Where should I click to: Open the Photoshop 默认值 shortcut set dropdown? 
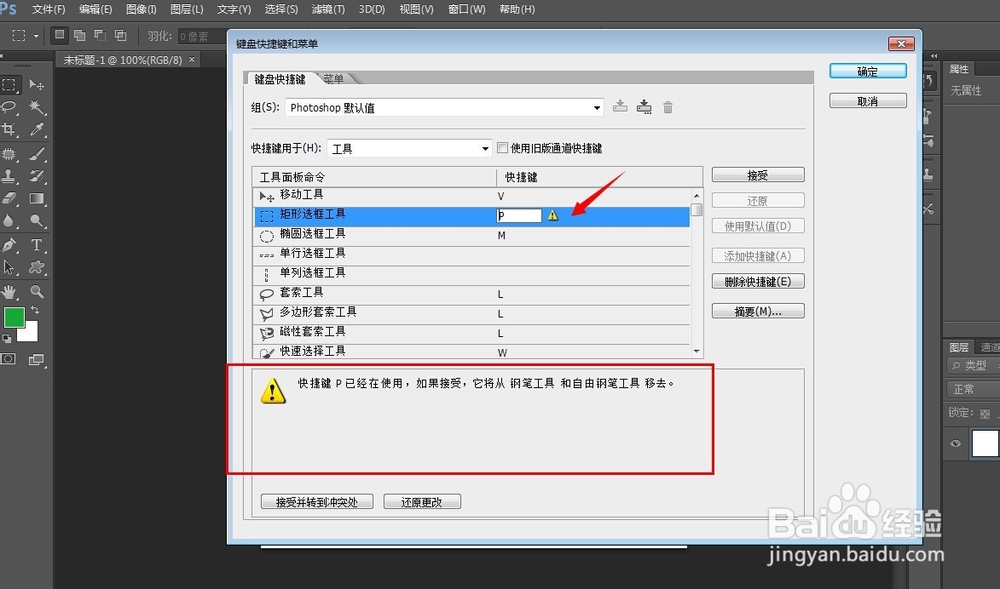pos(596,107)
